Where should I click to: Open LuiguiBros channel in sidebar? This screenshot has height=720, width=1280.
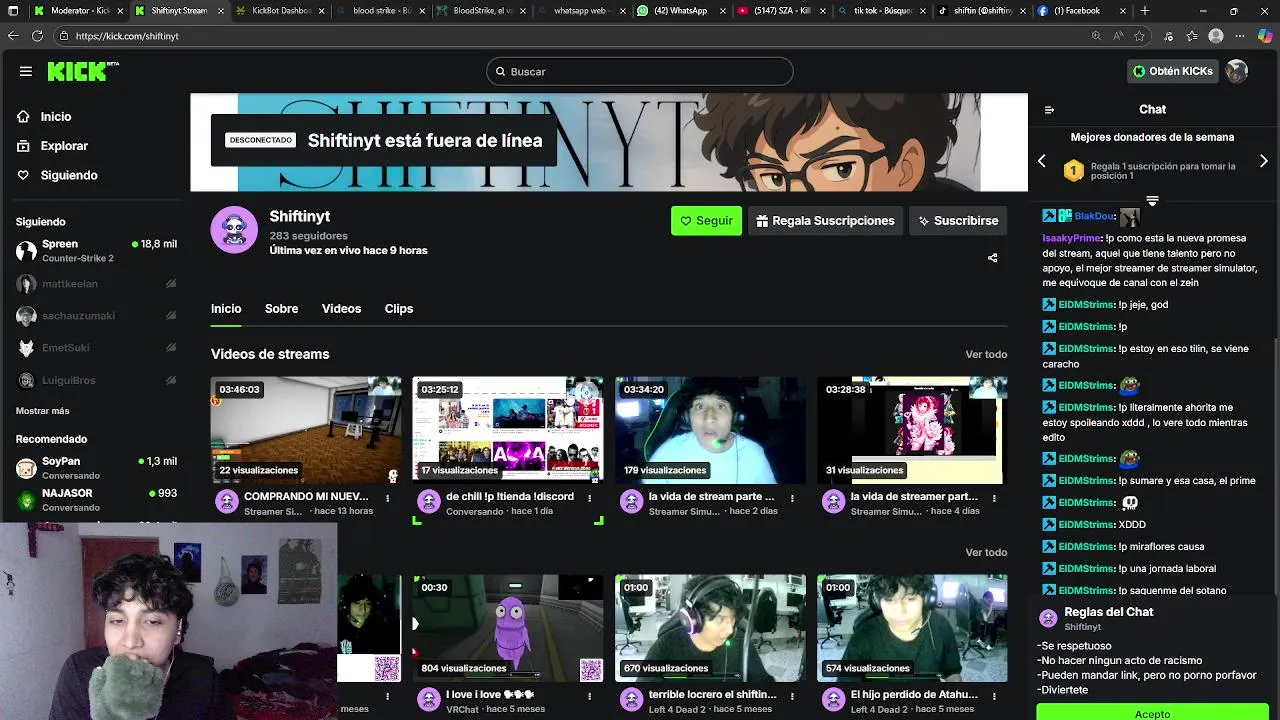click(96, 381)
